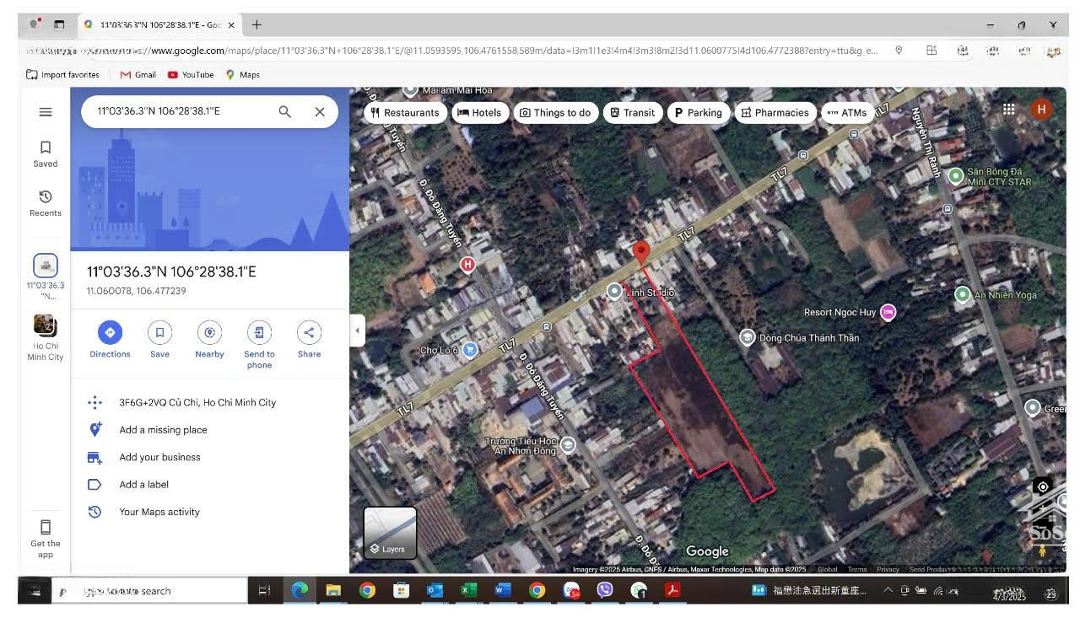Open Microsoft Edge from the taskbar
Screen dimensions: 1080x618
pos(299,591)
